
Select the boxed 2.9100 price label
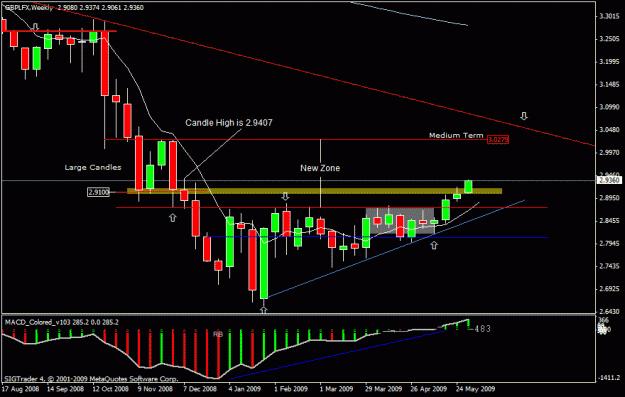(98, 192)
